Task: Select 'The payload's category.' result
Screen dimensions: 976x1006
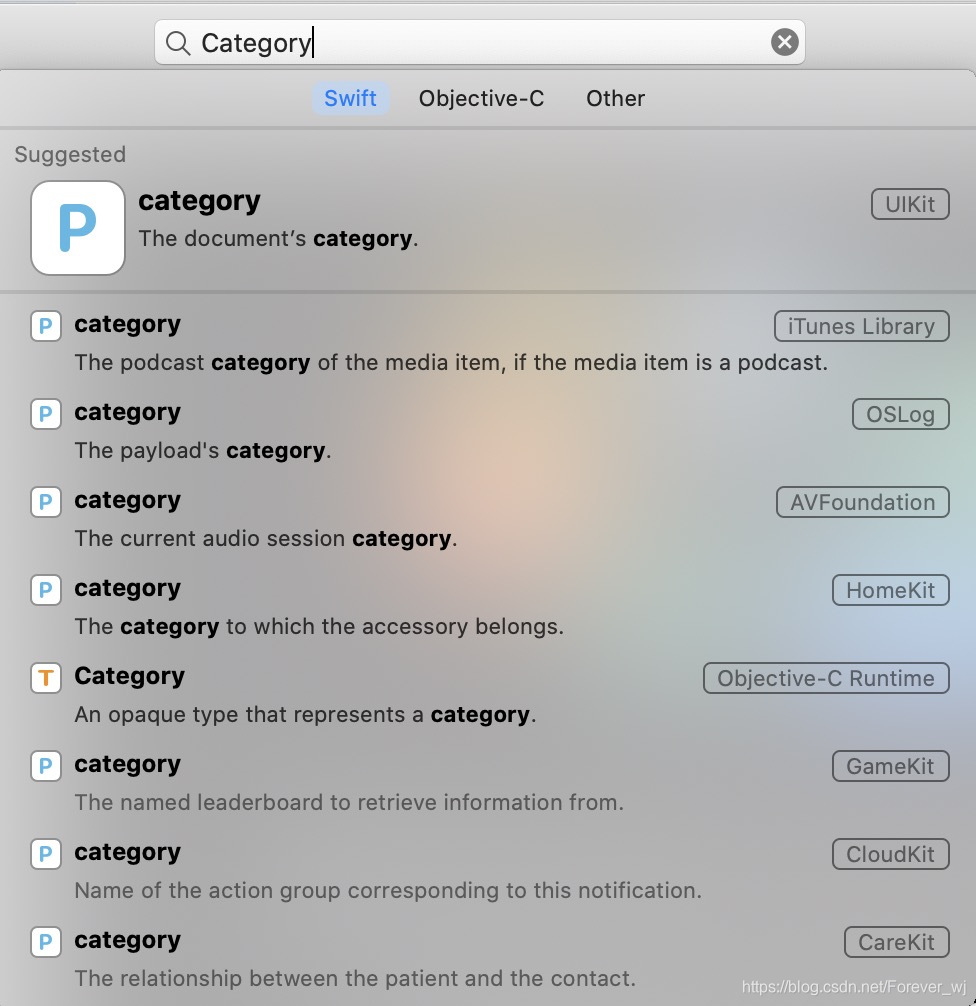Action: [x=203, y=450]
